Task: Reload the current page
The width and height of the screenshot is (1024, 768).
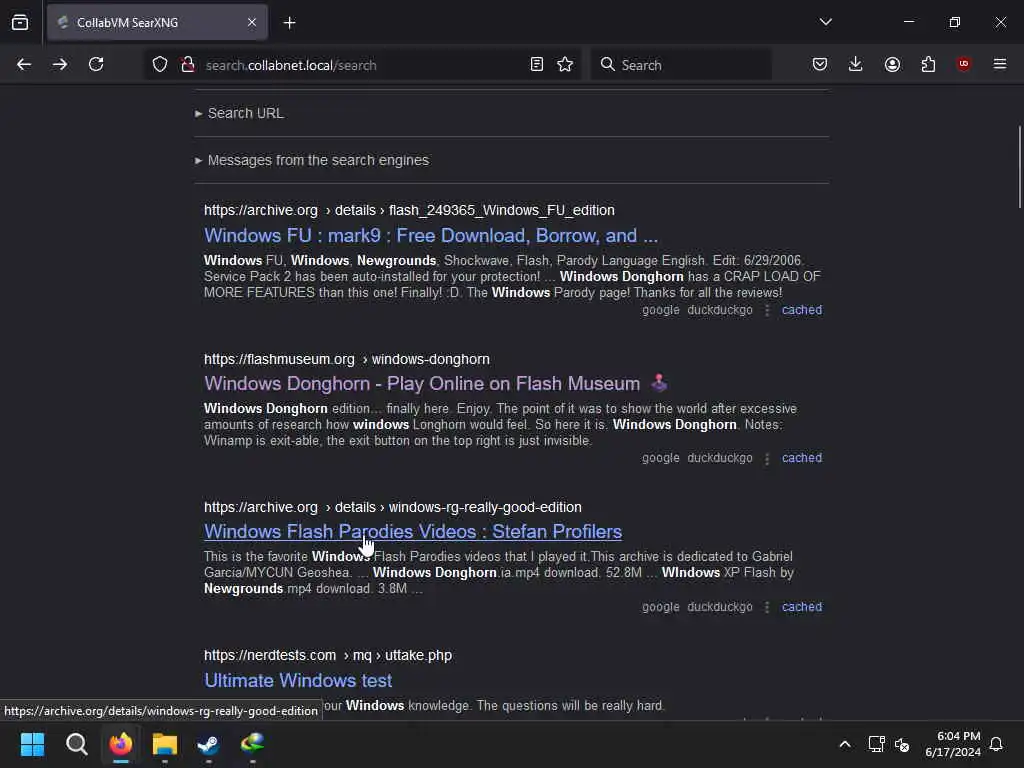Action: (96, 65)
